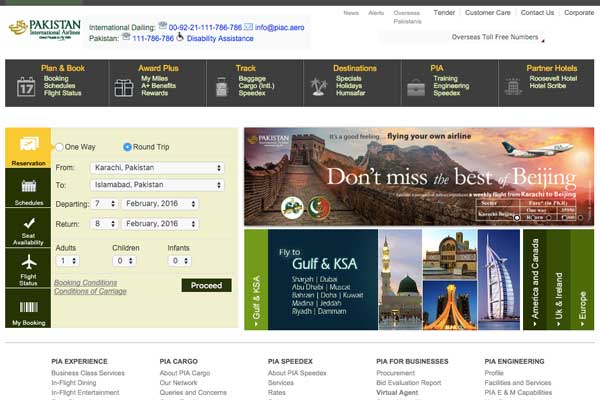This screenshot has height=400, width=600.
Task: Open the Booking Conditions link
Action: pyautogui.click(x=85, y=282)
